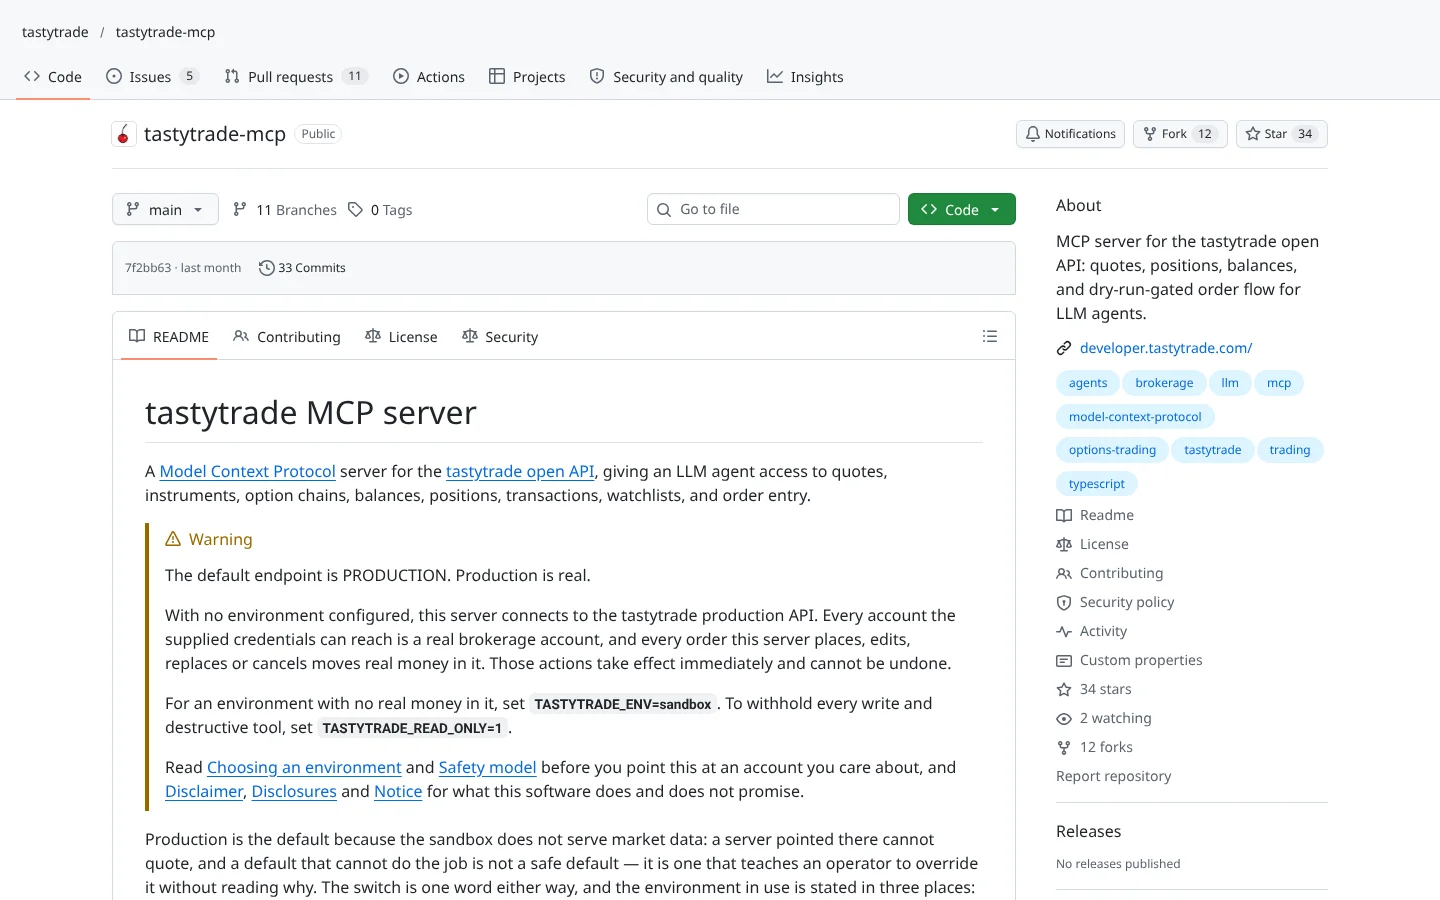Screen dimensions: 1440x900
Task: Click the tastytrade-mcp repository avatar icon
Action: coord(124,134)
